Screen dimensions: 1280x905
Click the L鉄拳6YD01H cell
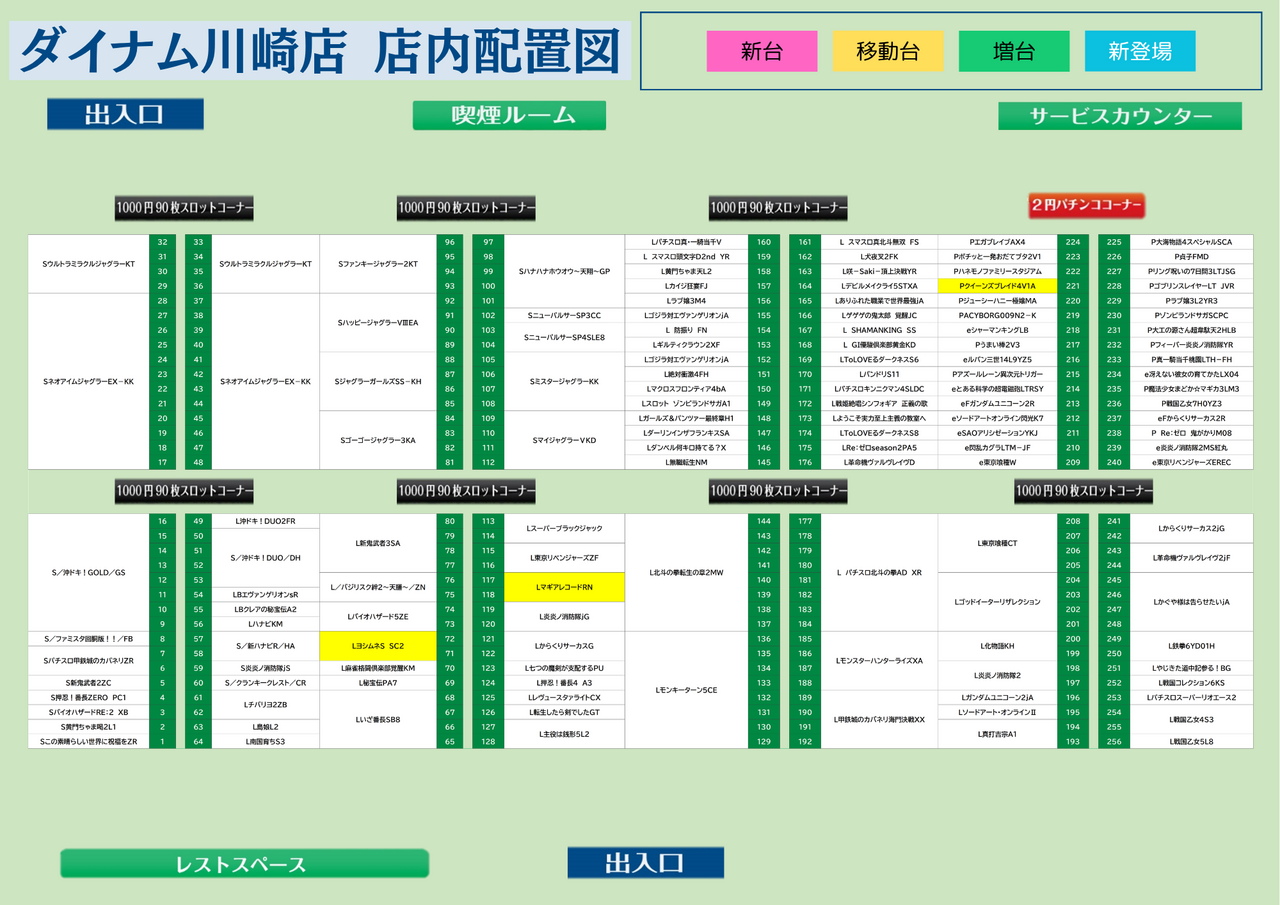tap(1193, 646)
